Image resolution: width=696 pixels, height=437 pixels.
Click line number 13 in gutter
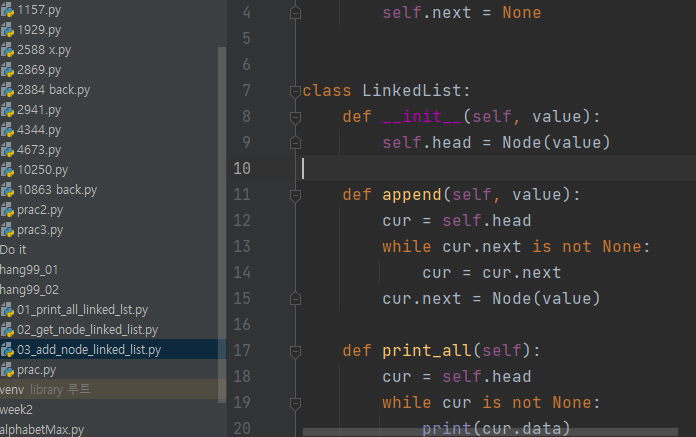coord(242,246)
